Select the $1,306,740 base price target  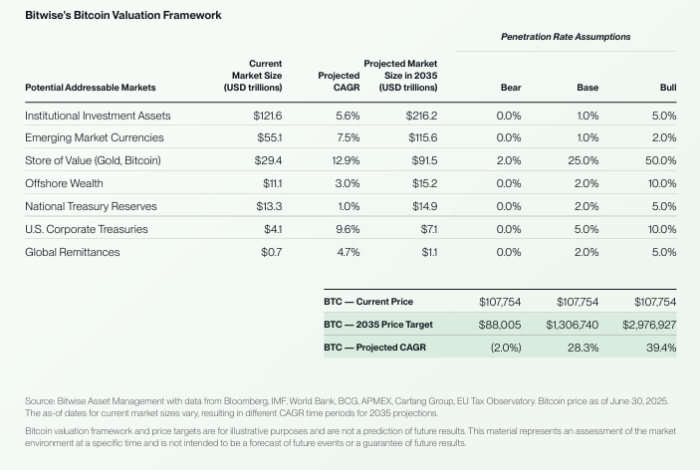coord(573,324)
